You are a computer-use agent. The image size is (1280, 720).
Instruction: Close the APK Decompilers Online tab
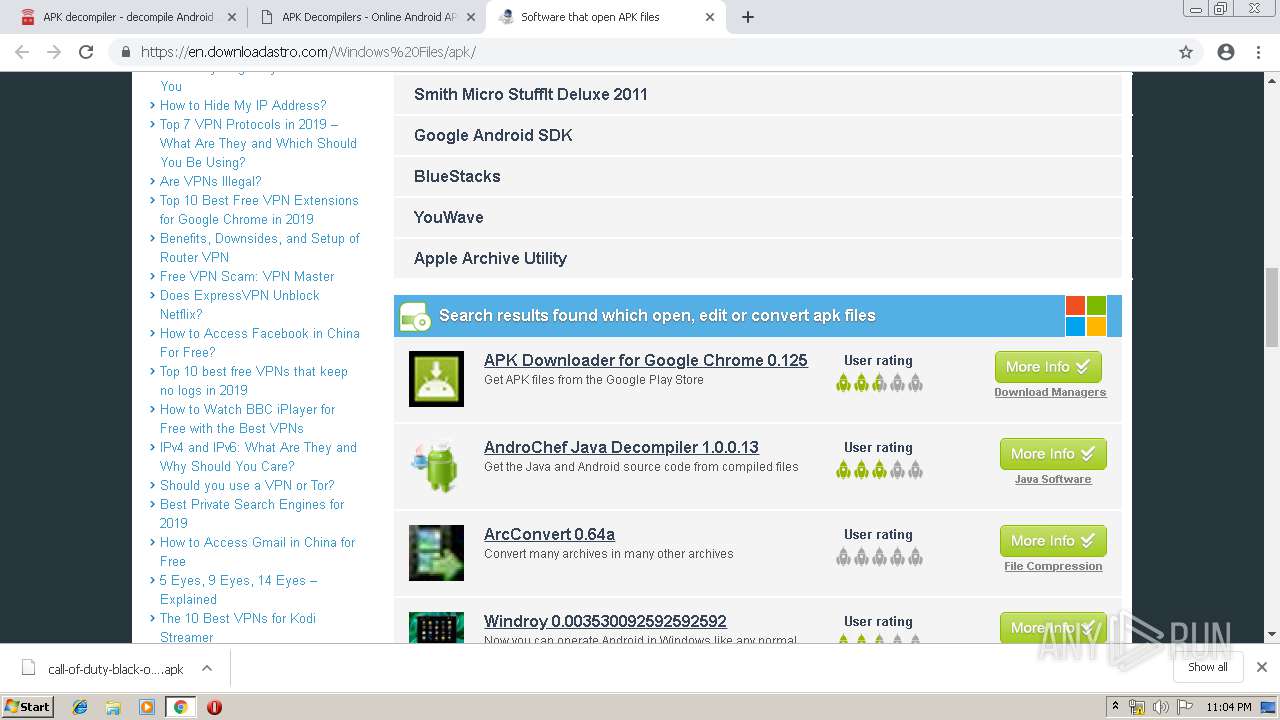471,17
